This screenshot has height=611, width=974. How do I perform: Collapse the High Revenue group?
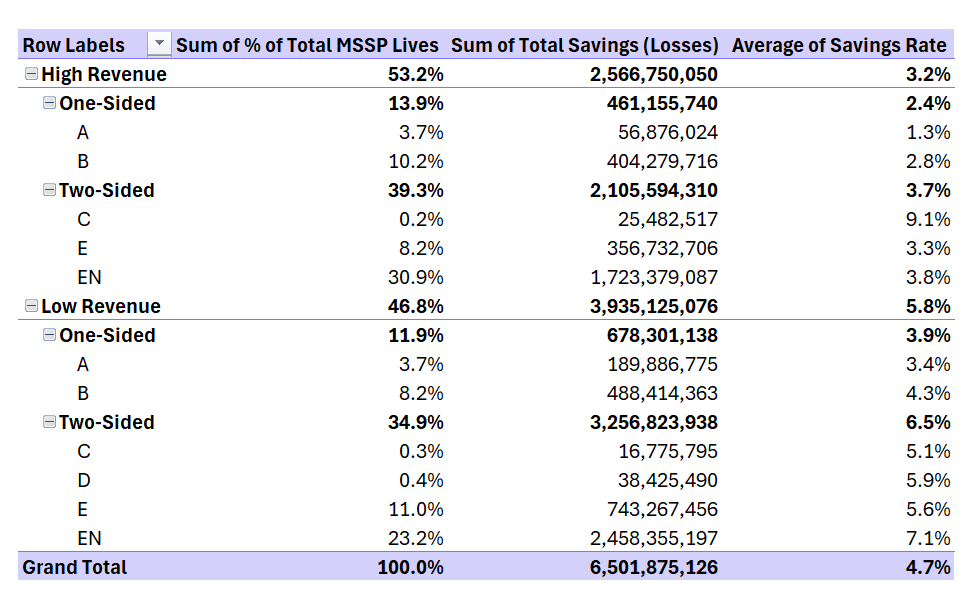pos(30,75)
